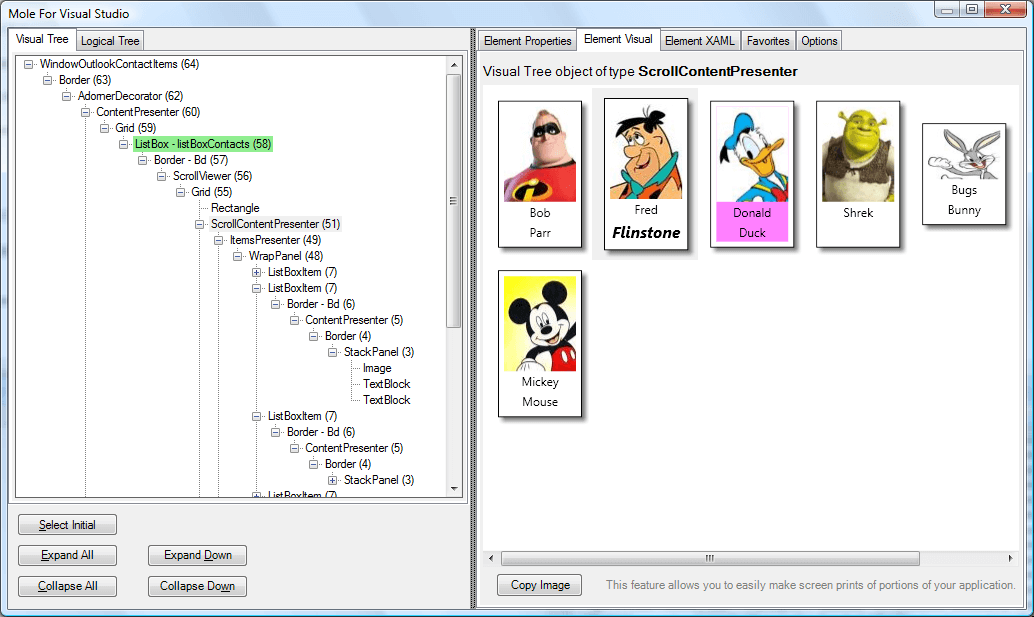The width and height of the screenshot is (1034, 617).
Task: Maximize the Mole For Visual Studio window
Action: (x=972, y=9)
